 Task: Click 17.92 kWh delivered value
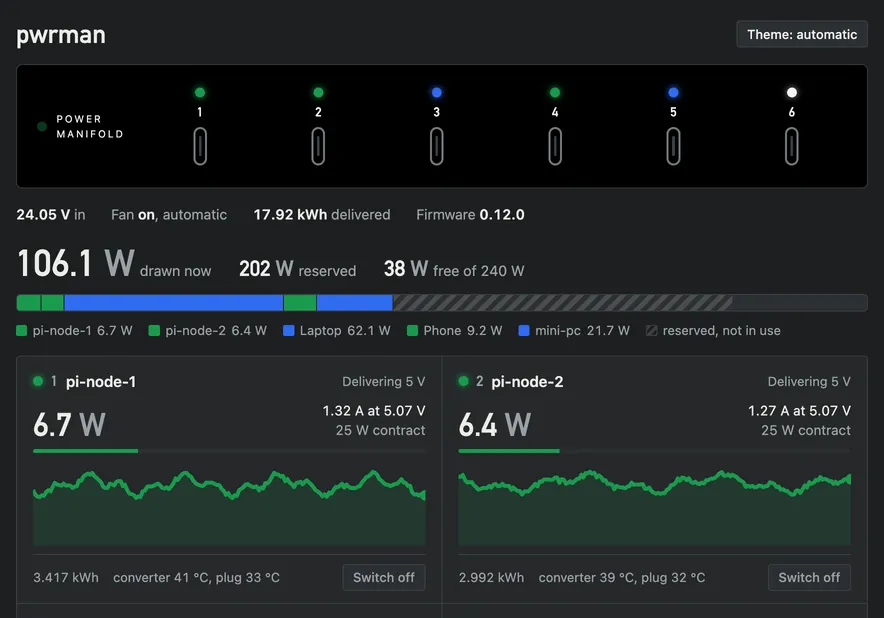click(322, 215)
